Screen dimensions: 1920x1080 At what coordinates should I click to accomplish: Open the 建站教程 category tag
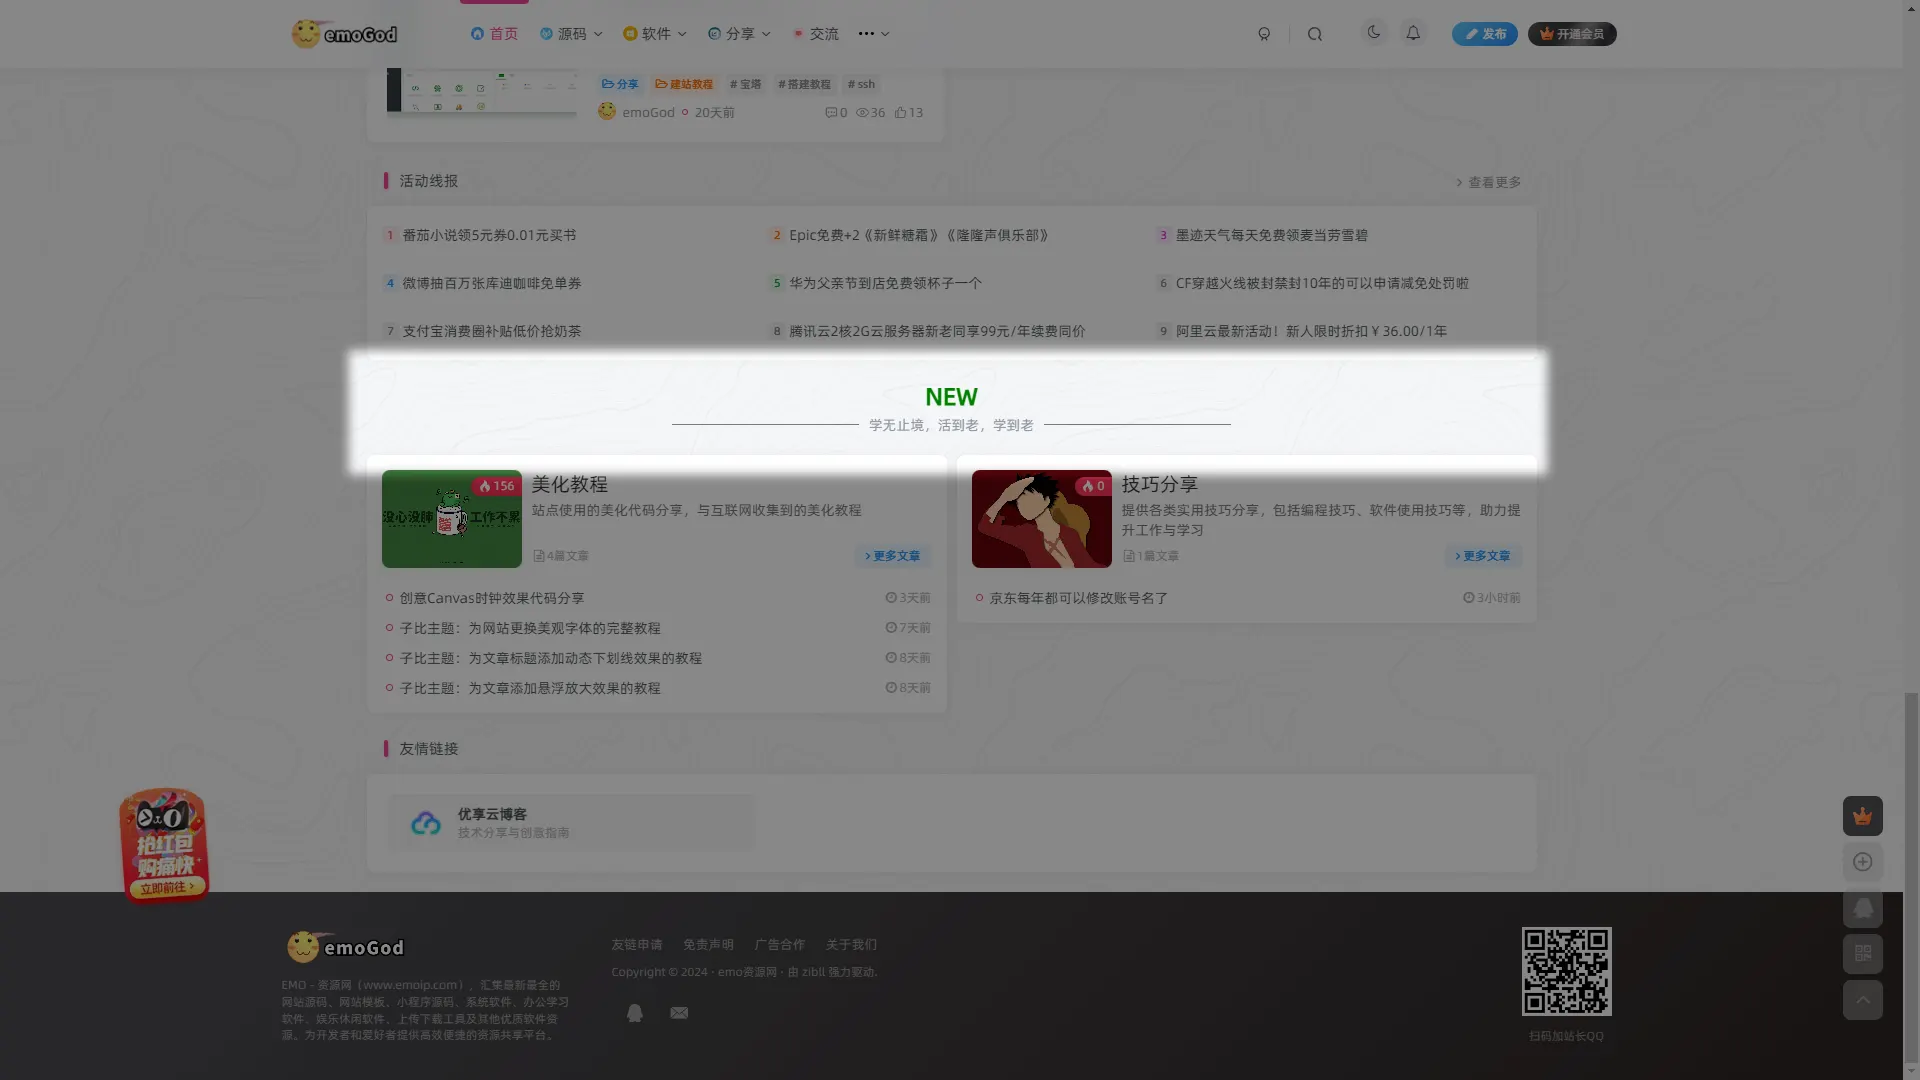pos(684,84)
